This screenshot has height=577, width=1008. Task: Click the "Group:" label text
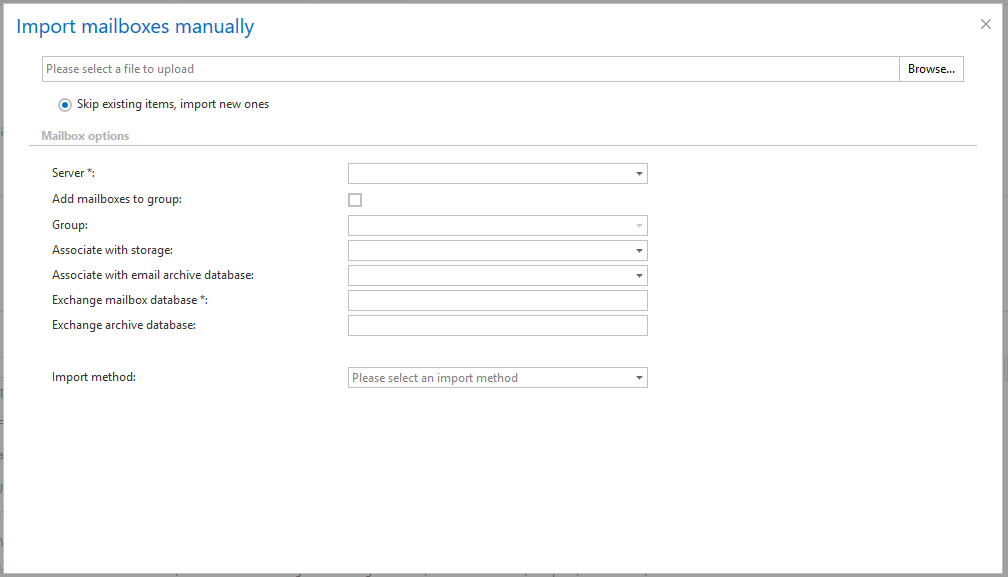70,225
